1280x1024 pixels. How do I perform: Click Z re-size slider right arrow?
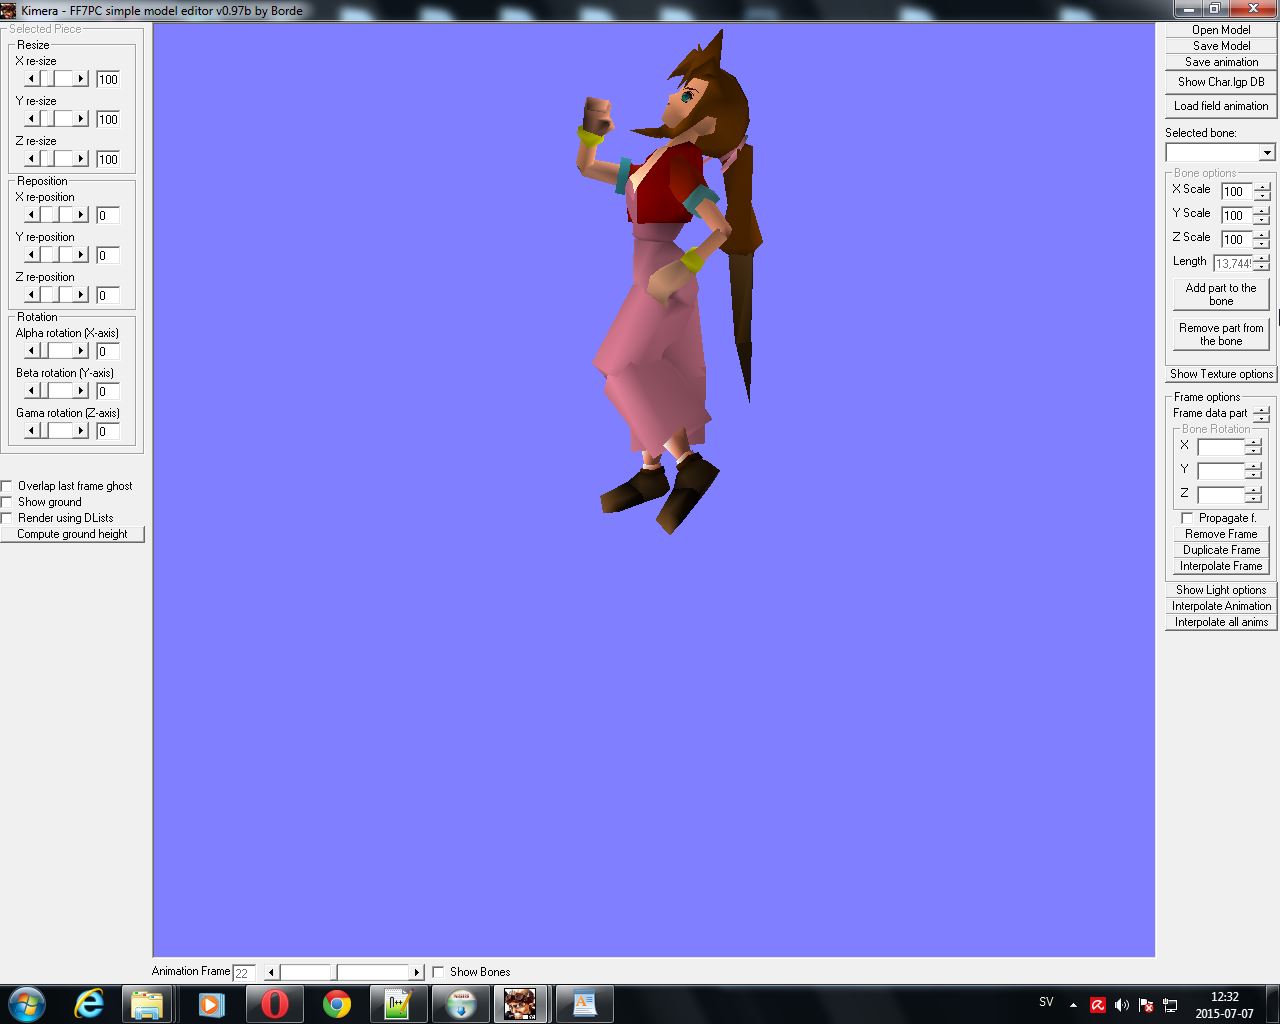[x=81, y=158]
